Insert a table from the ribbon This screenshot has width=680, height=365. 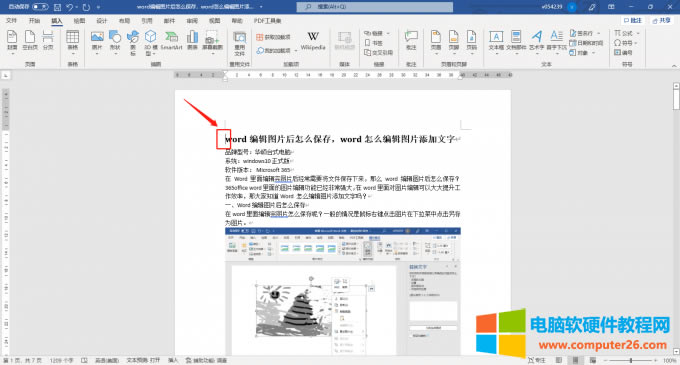click(72, 42)
